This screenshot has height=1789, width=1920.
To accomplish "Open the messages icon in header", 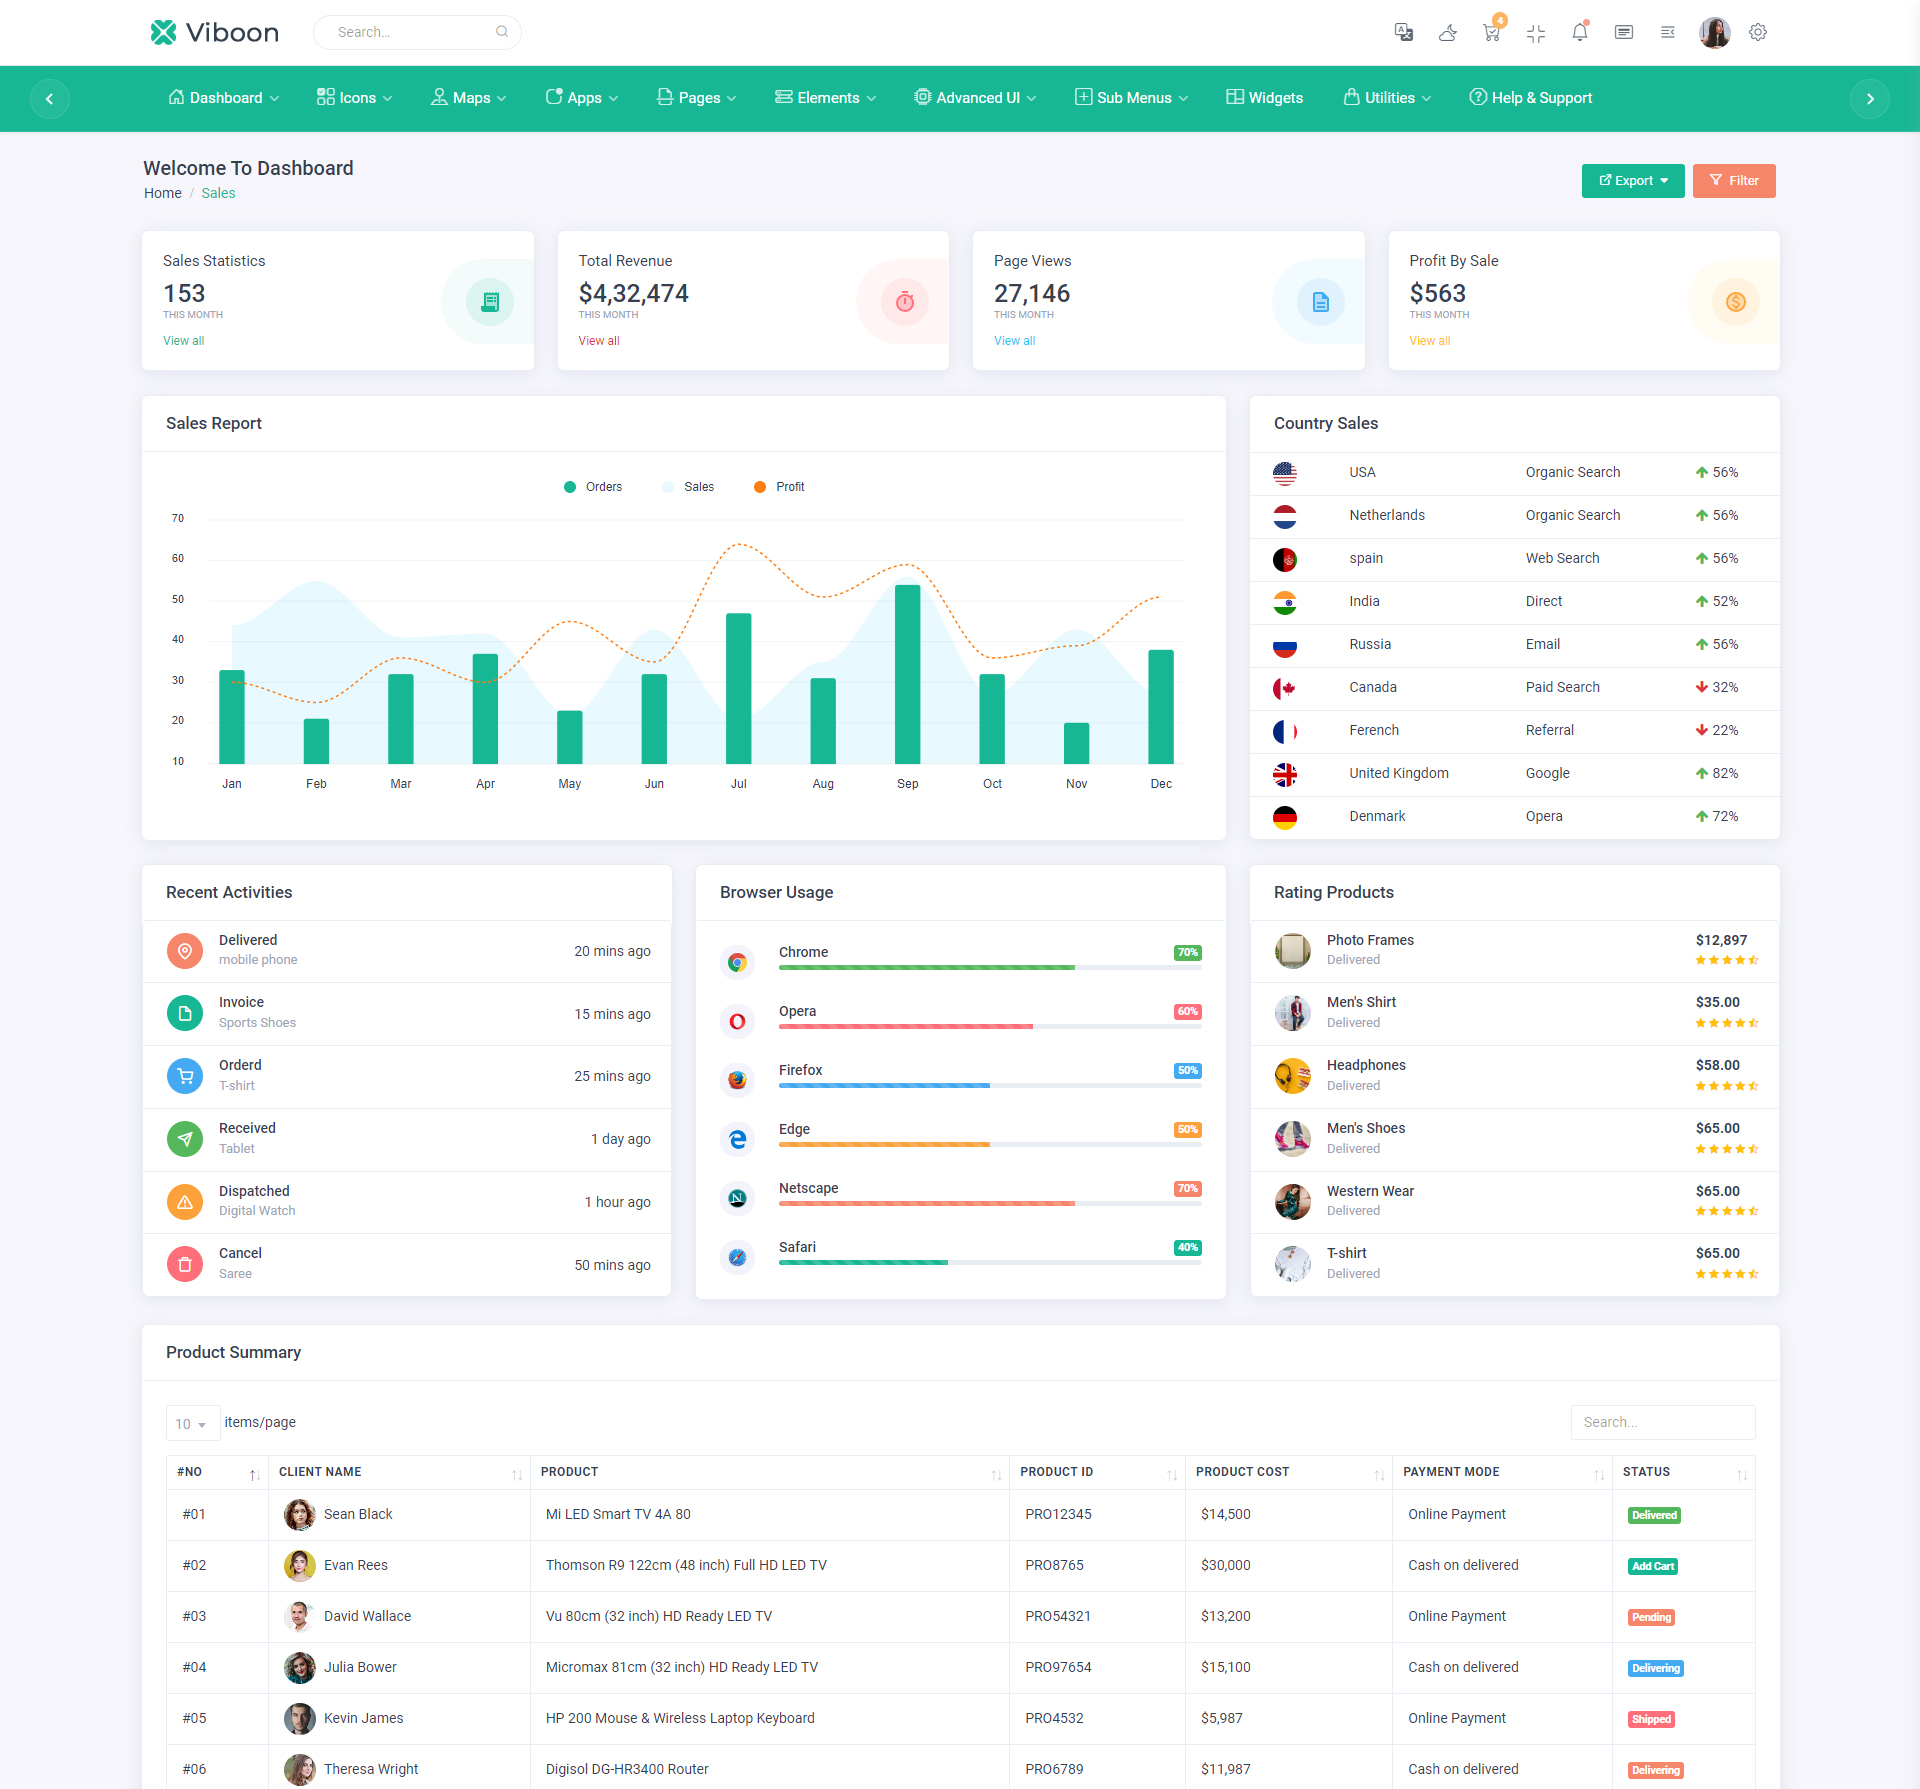I will (1623, 32).
